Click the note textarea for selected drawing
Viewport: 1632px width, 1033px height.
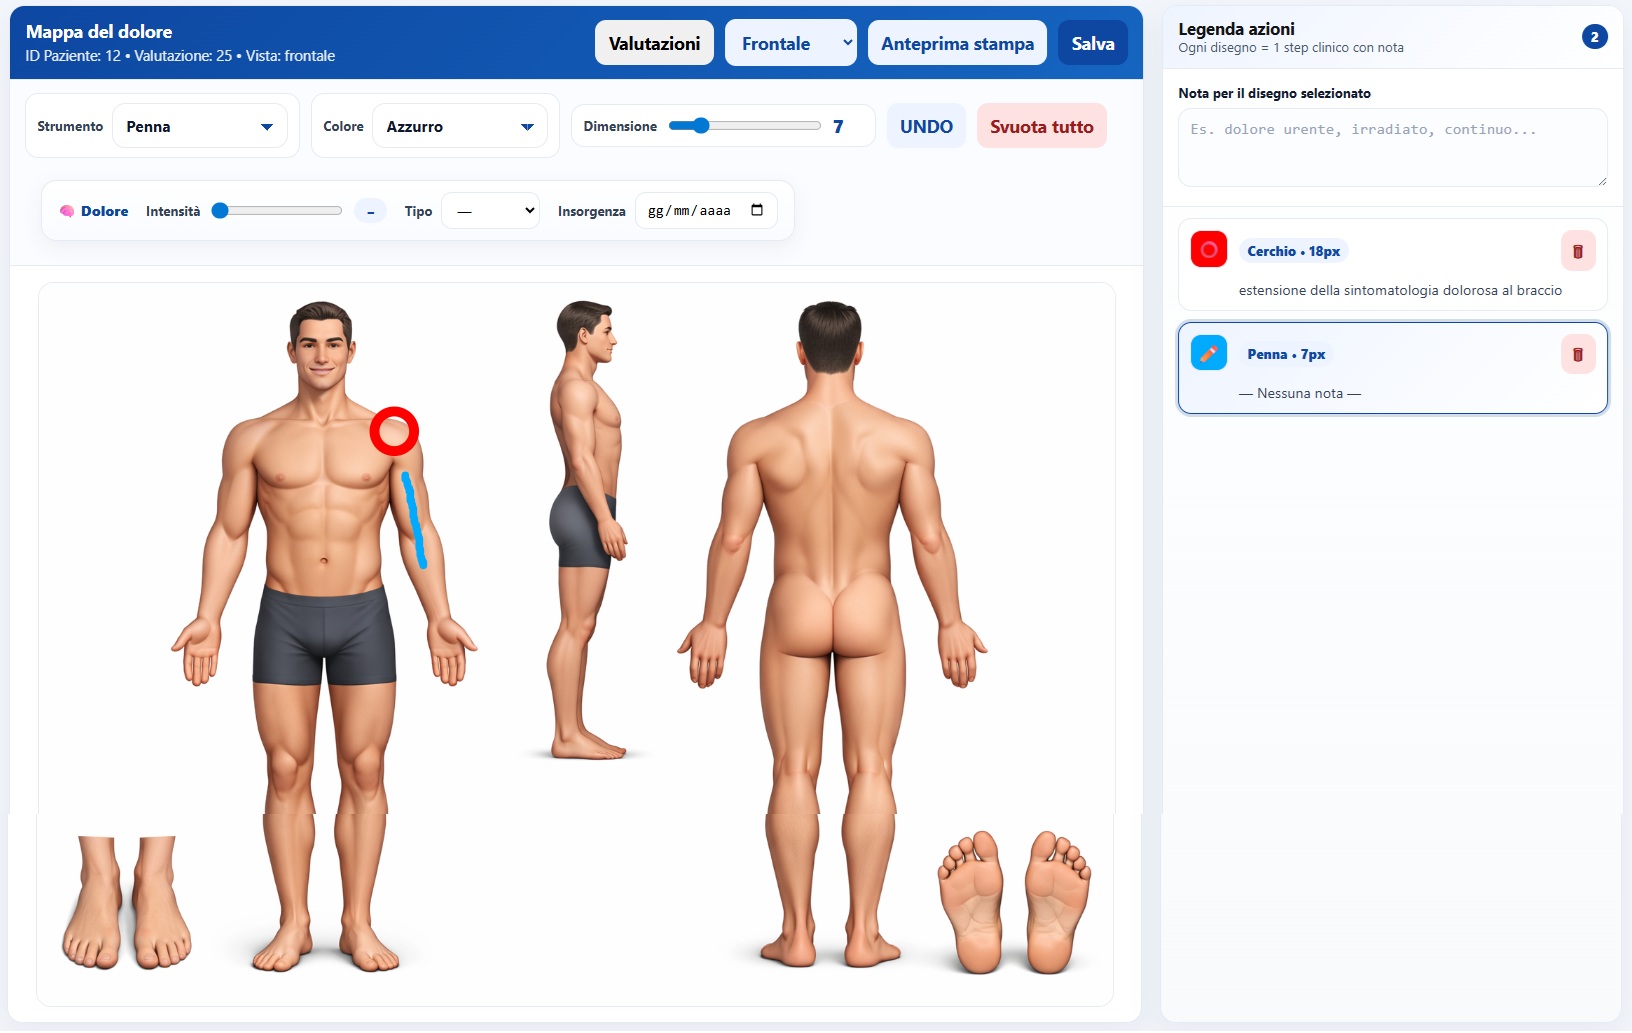[1392, 148]
